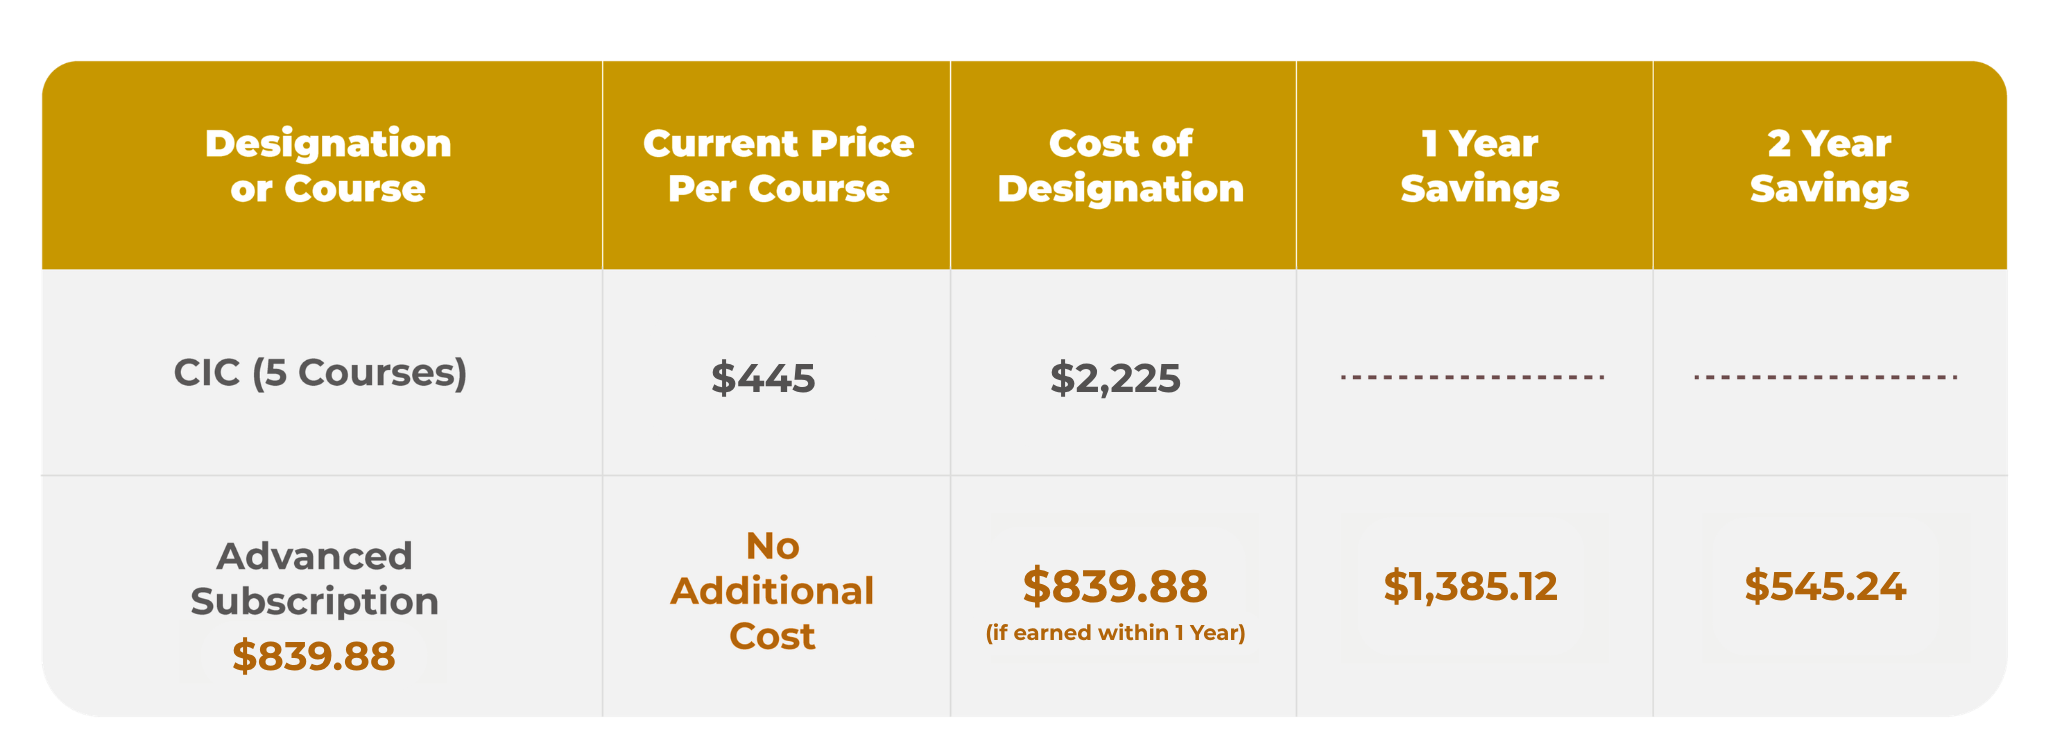Screen dimensions: 2048x756
Task: Click dotted line under 1 Year Savings
Action: (1472, 377)
